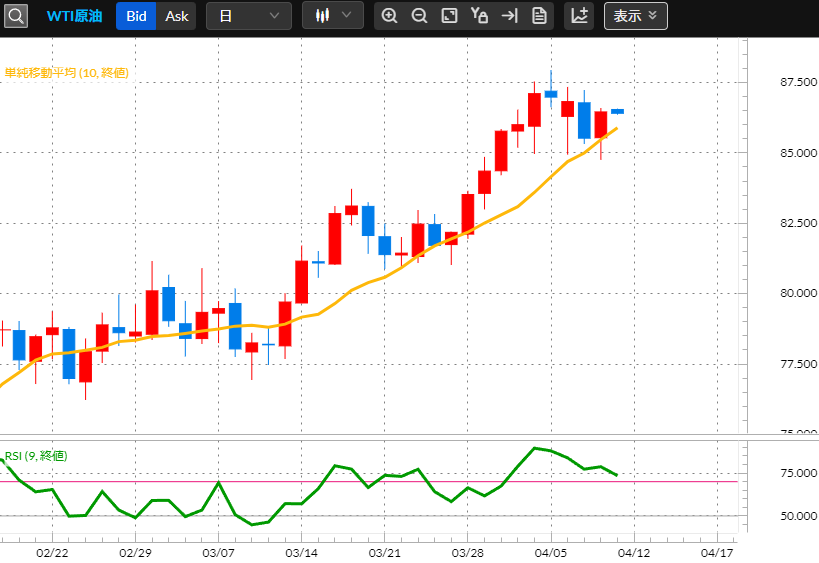Viewport: 819px width, 563px height.
Task: Select the 単純移動平均 (10, 終値) indicator label
Action: click(66, 73)
